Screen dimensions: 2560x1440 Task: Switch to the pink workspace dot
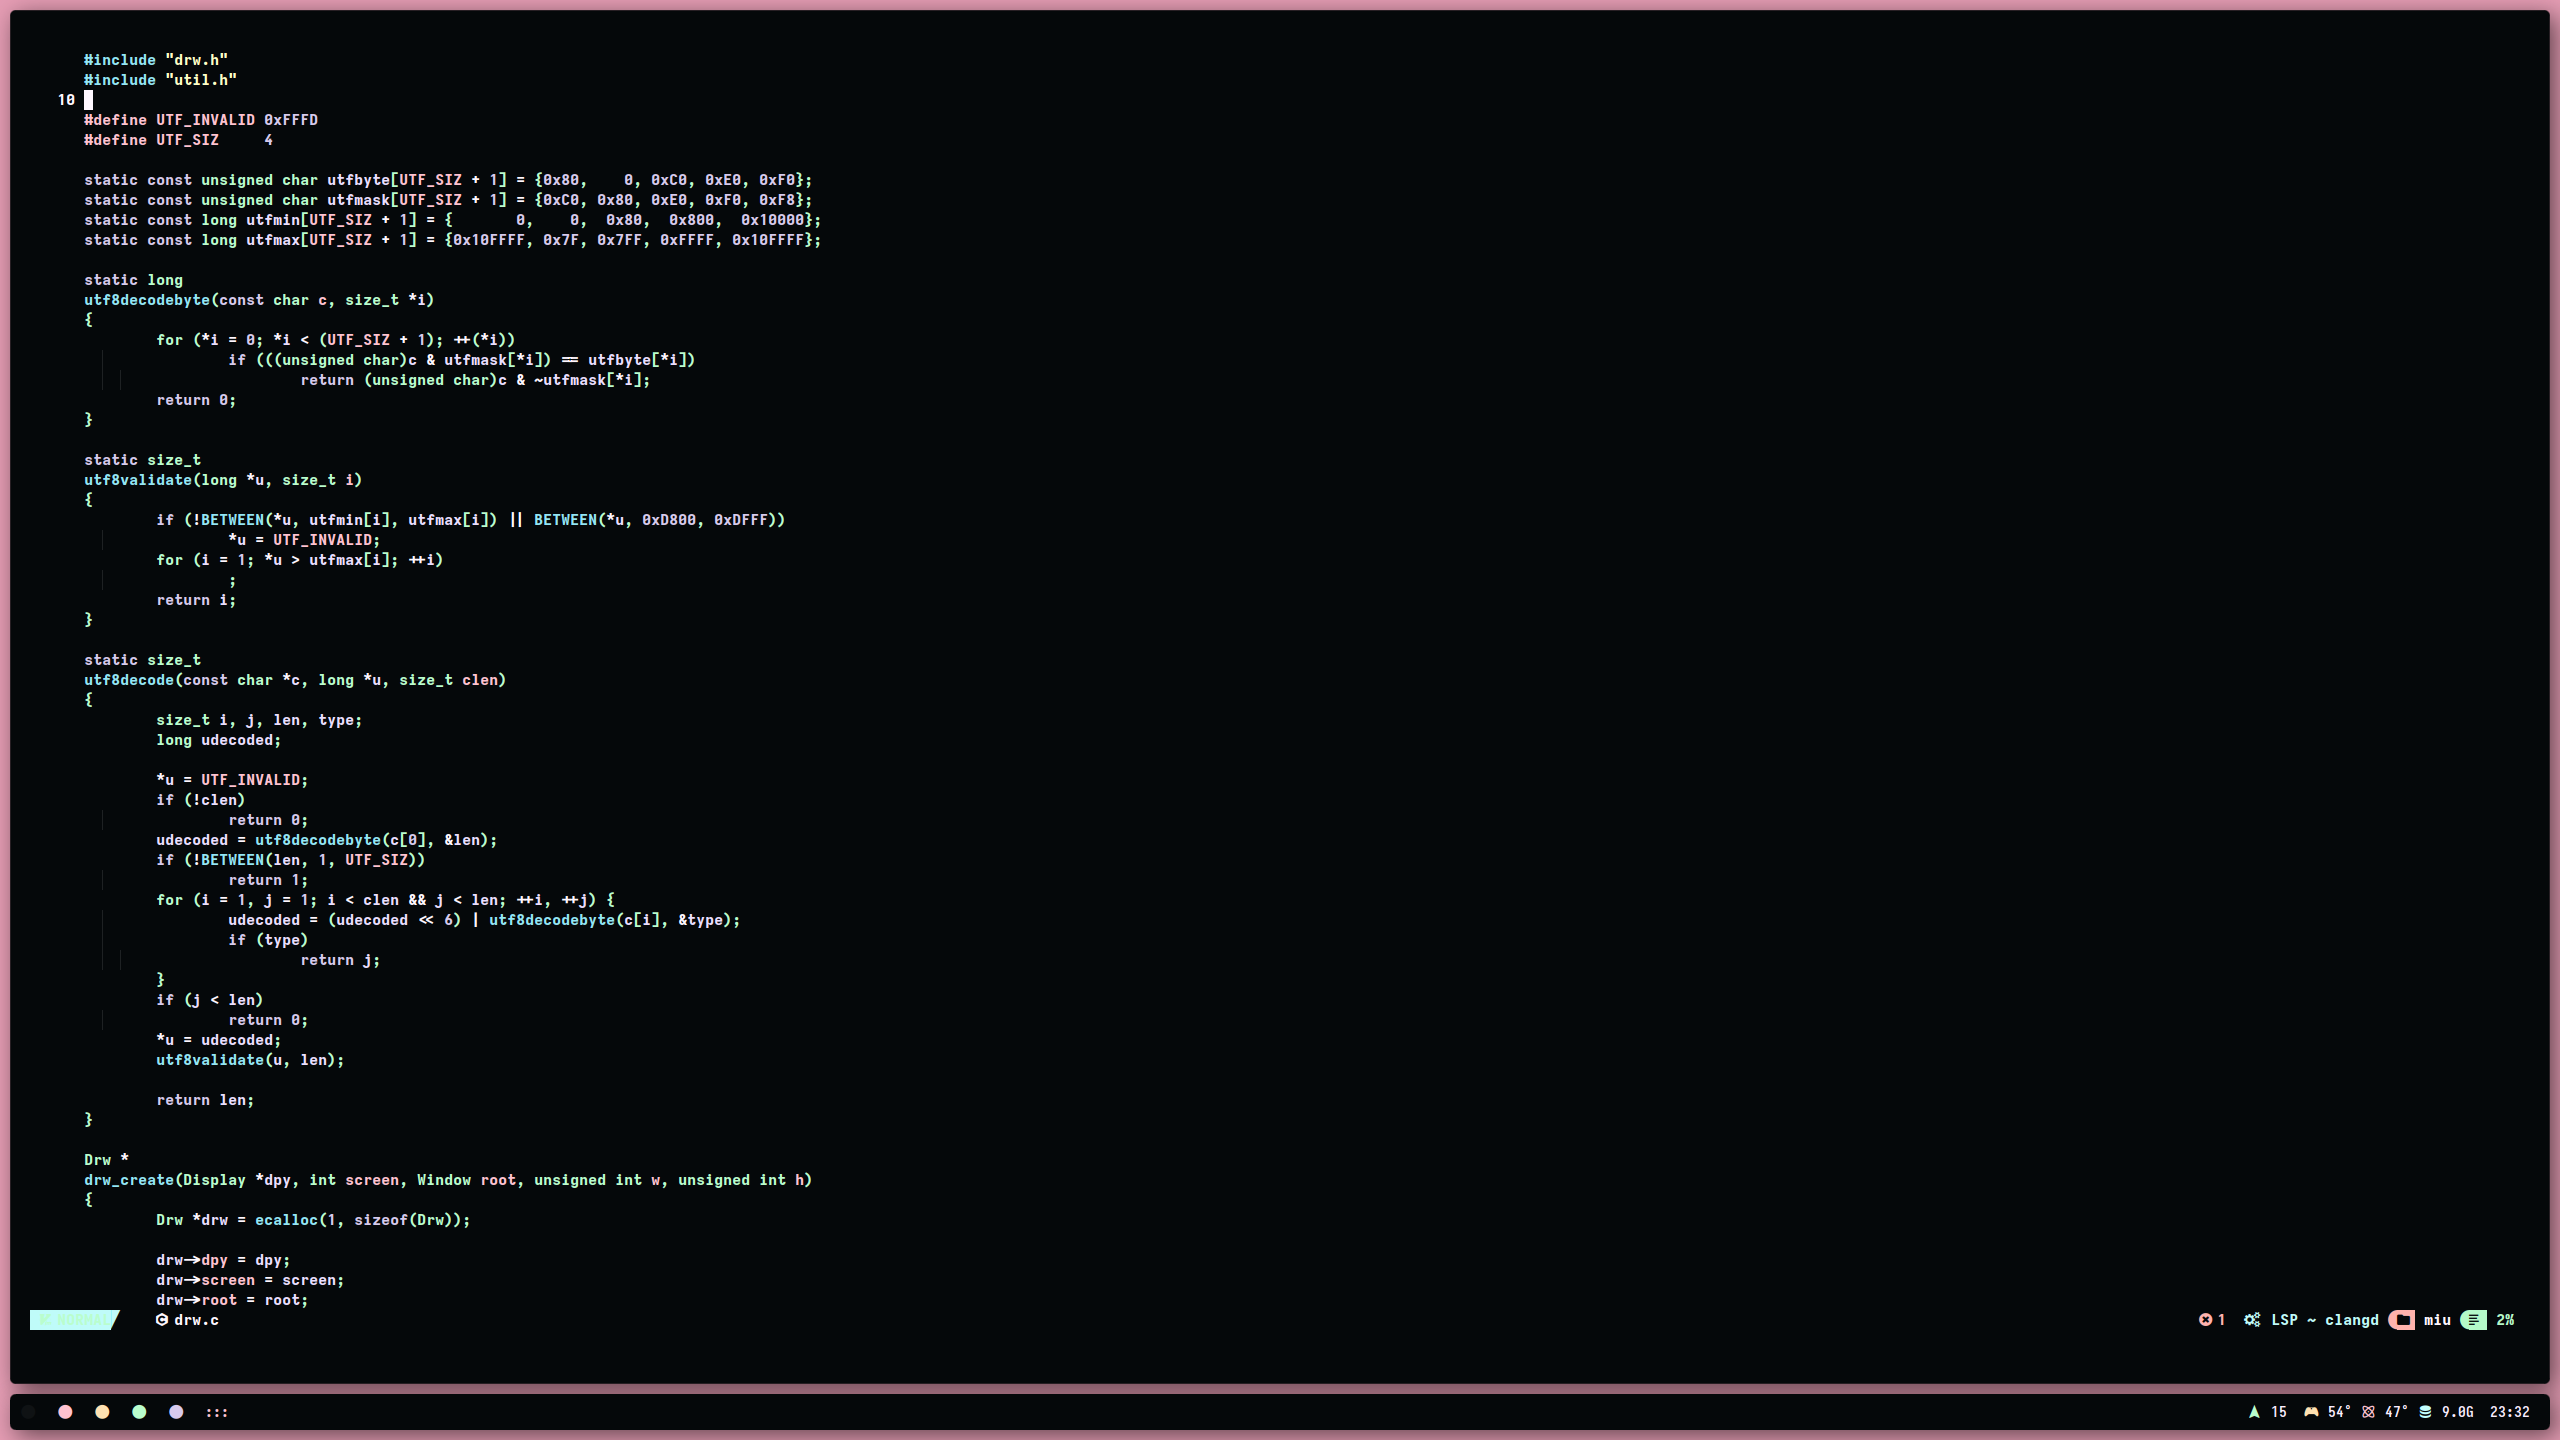[65, 1412]
